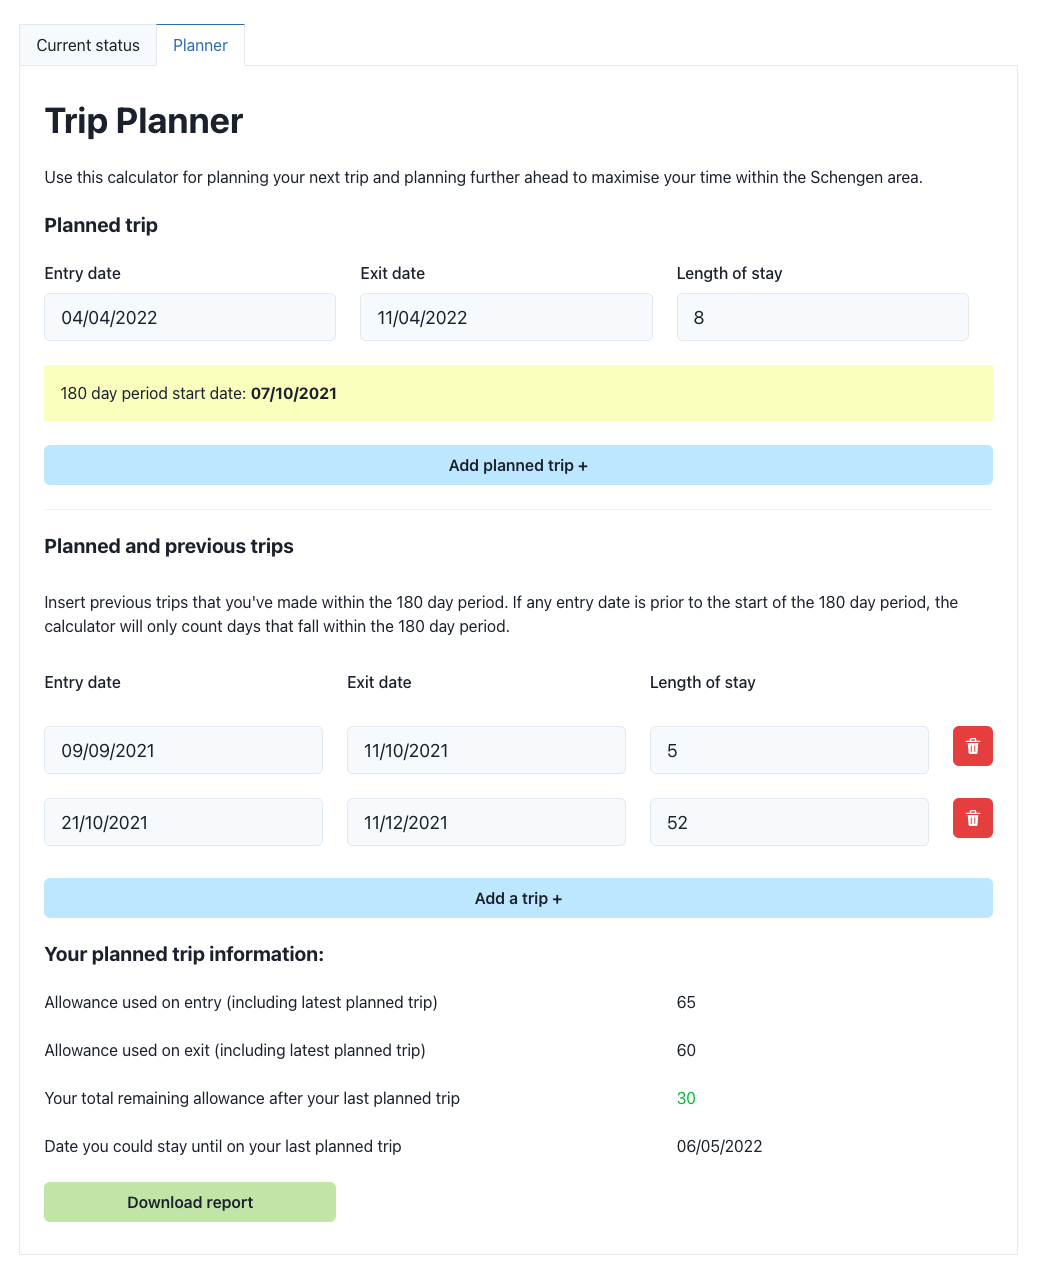This screenshot has height=1278, width=1039.
Task: Delete the 21/10/2021 trip with trash icon
Action: pyautogui.click(x=972, y=818)
